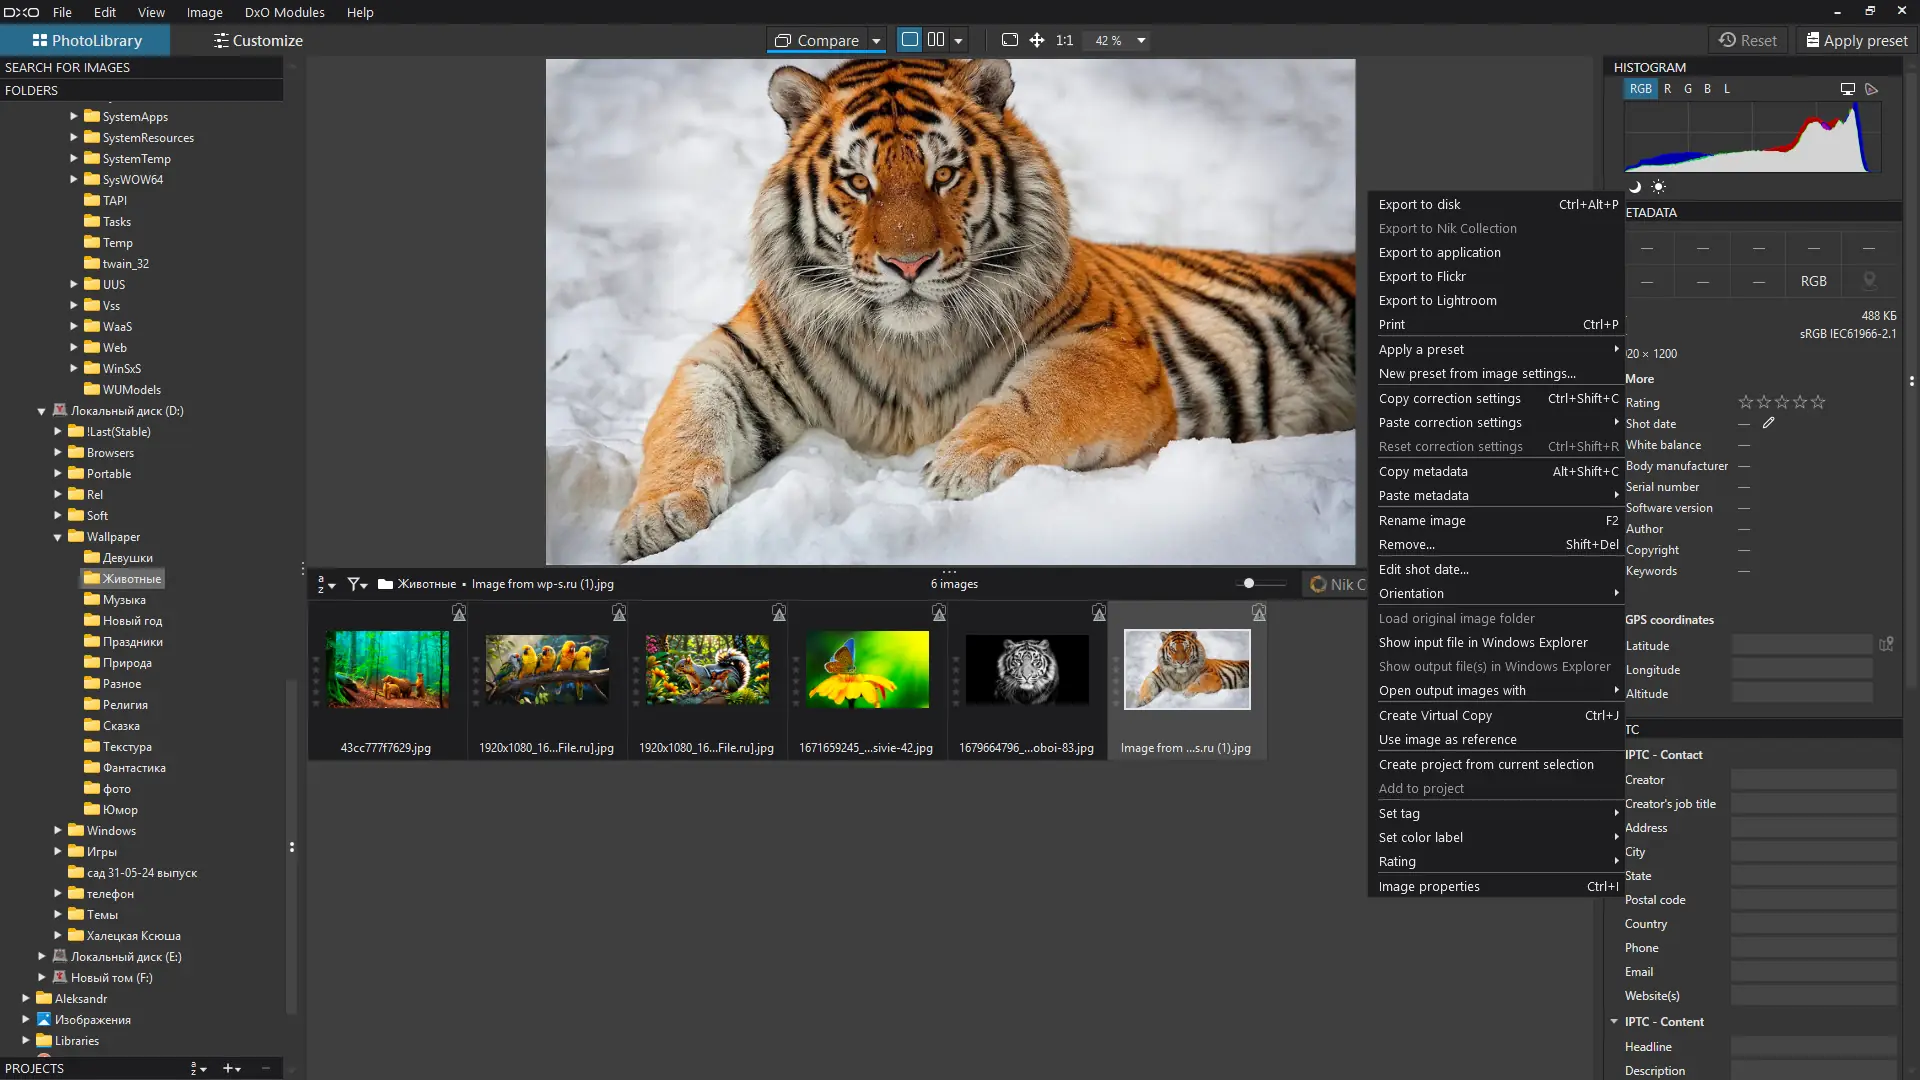This screenshot has width=1920, height=1080.
Task: Click the shot date edit pencil
Action: (x=1768, y=423)
